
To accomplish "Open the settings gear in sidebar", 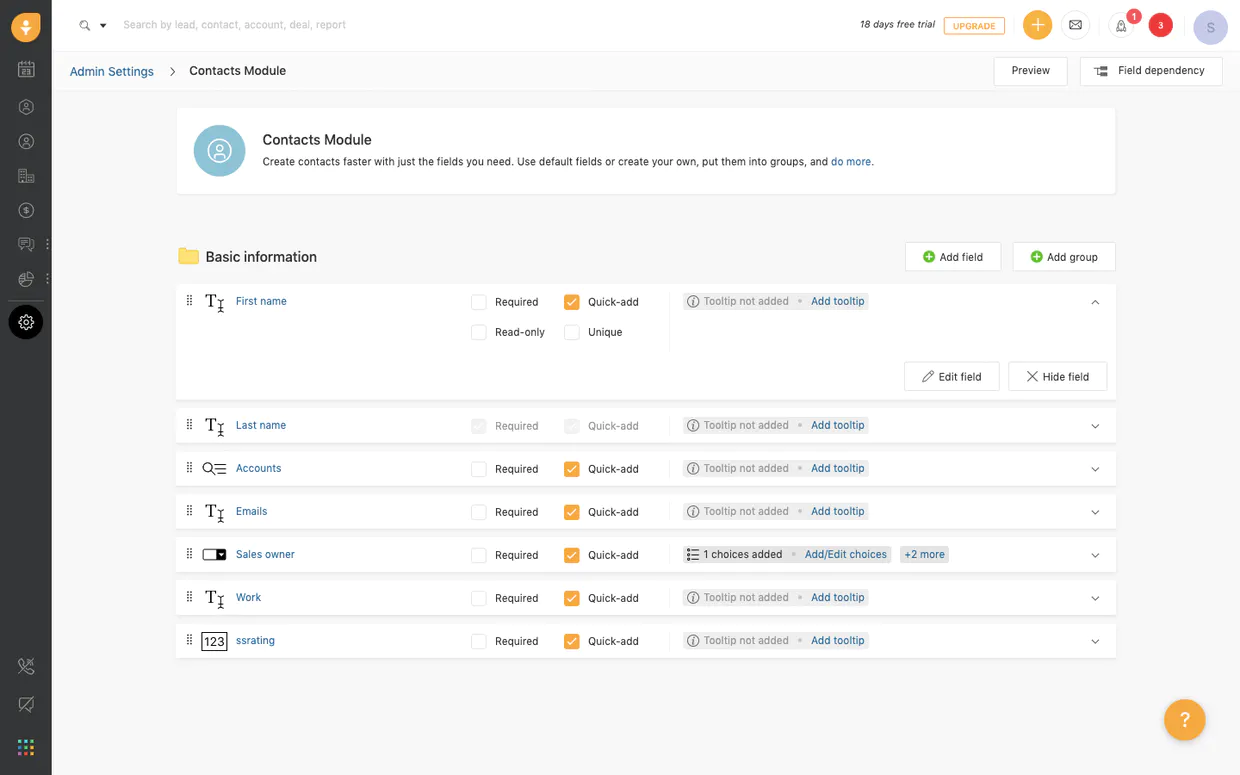I will [26, 322].
